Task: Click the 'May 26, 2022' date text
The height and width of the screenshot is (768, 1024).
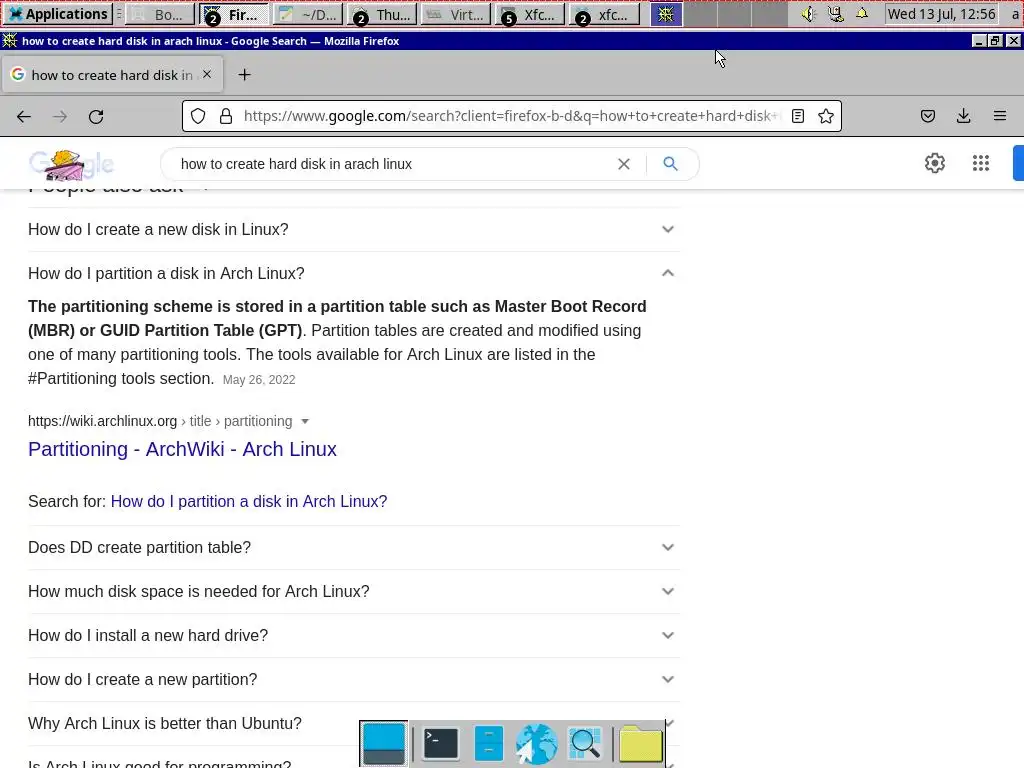Action: click(x=259, y=380)
